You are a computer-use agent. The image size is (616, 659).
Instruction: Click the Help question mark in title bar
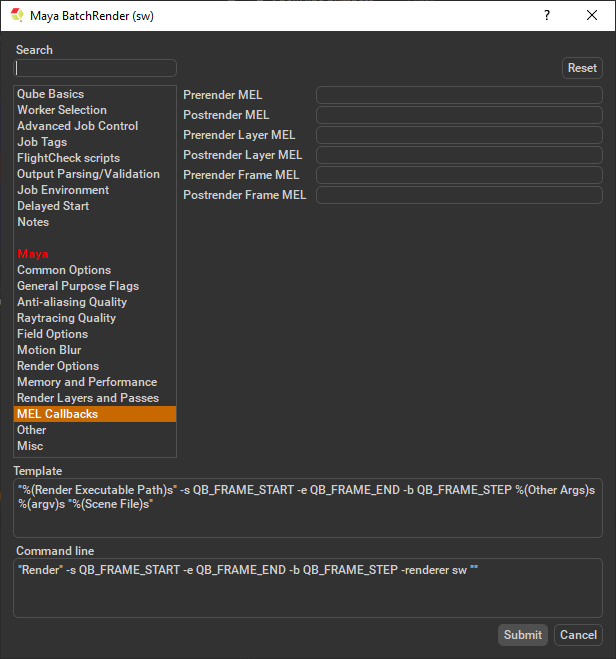pyautogui.click(x=546, y=15)
